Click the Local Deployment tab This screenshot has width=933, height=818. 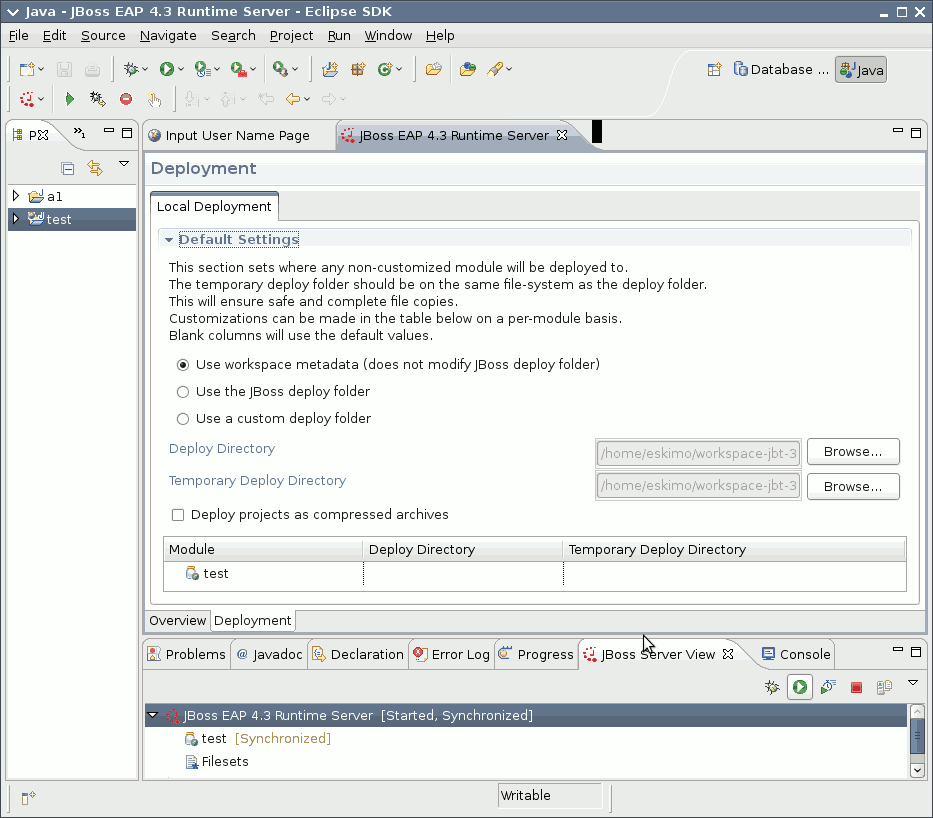[x=214, y=206]
